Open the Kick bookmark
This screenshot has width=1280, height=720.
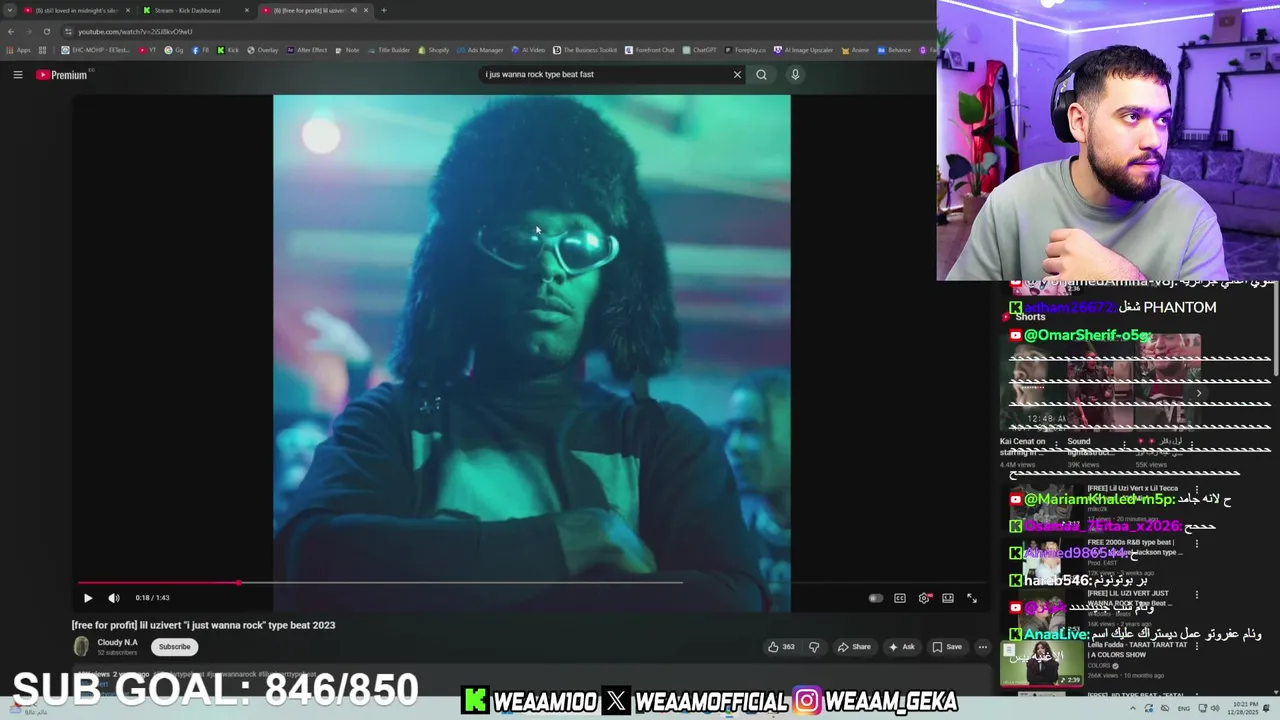tap(229, 50)
